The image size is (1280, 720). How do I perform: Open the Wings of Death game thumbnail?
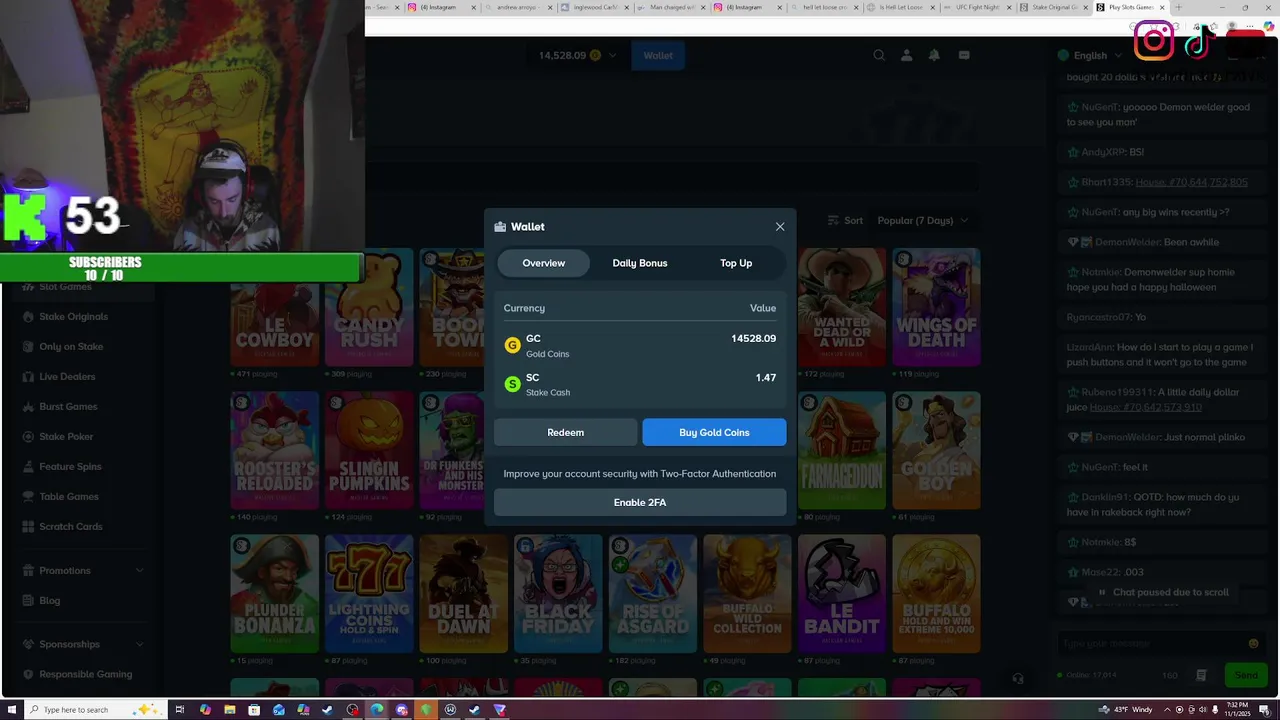936,307
